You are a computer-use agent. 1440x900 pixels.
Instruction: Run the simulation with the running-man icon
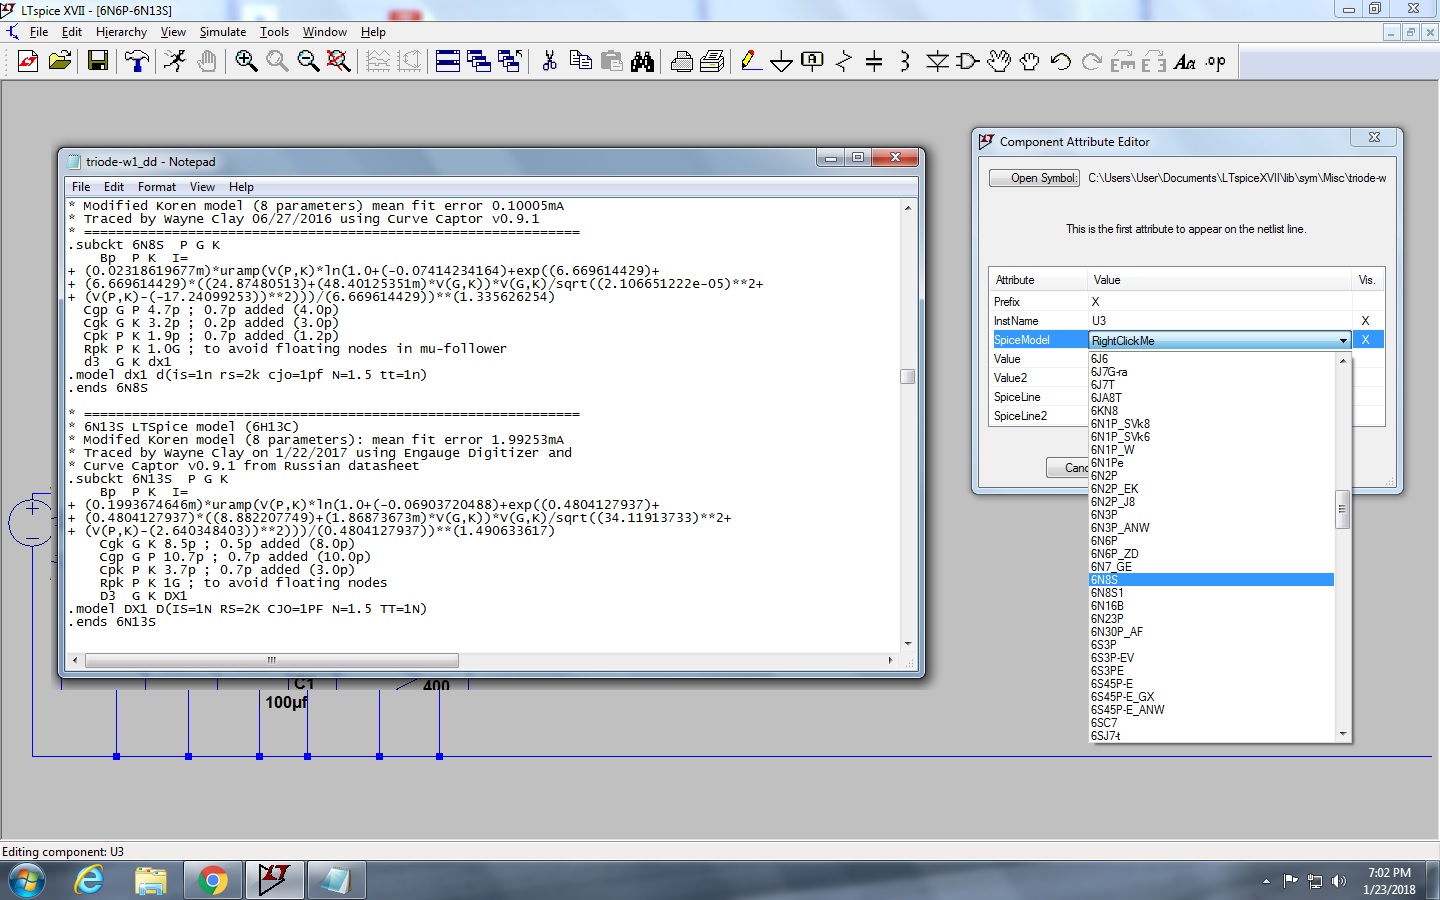(x=175, y=62)
